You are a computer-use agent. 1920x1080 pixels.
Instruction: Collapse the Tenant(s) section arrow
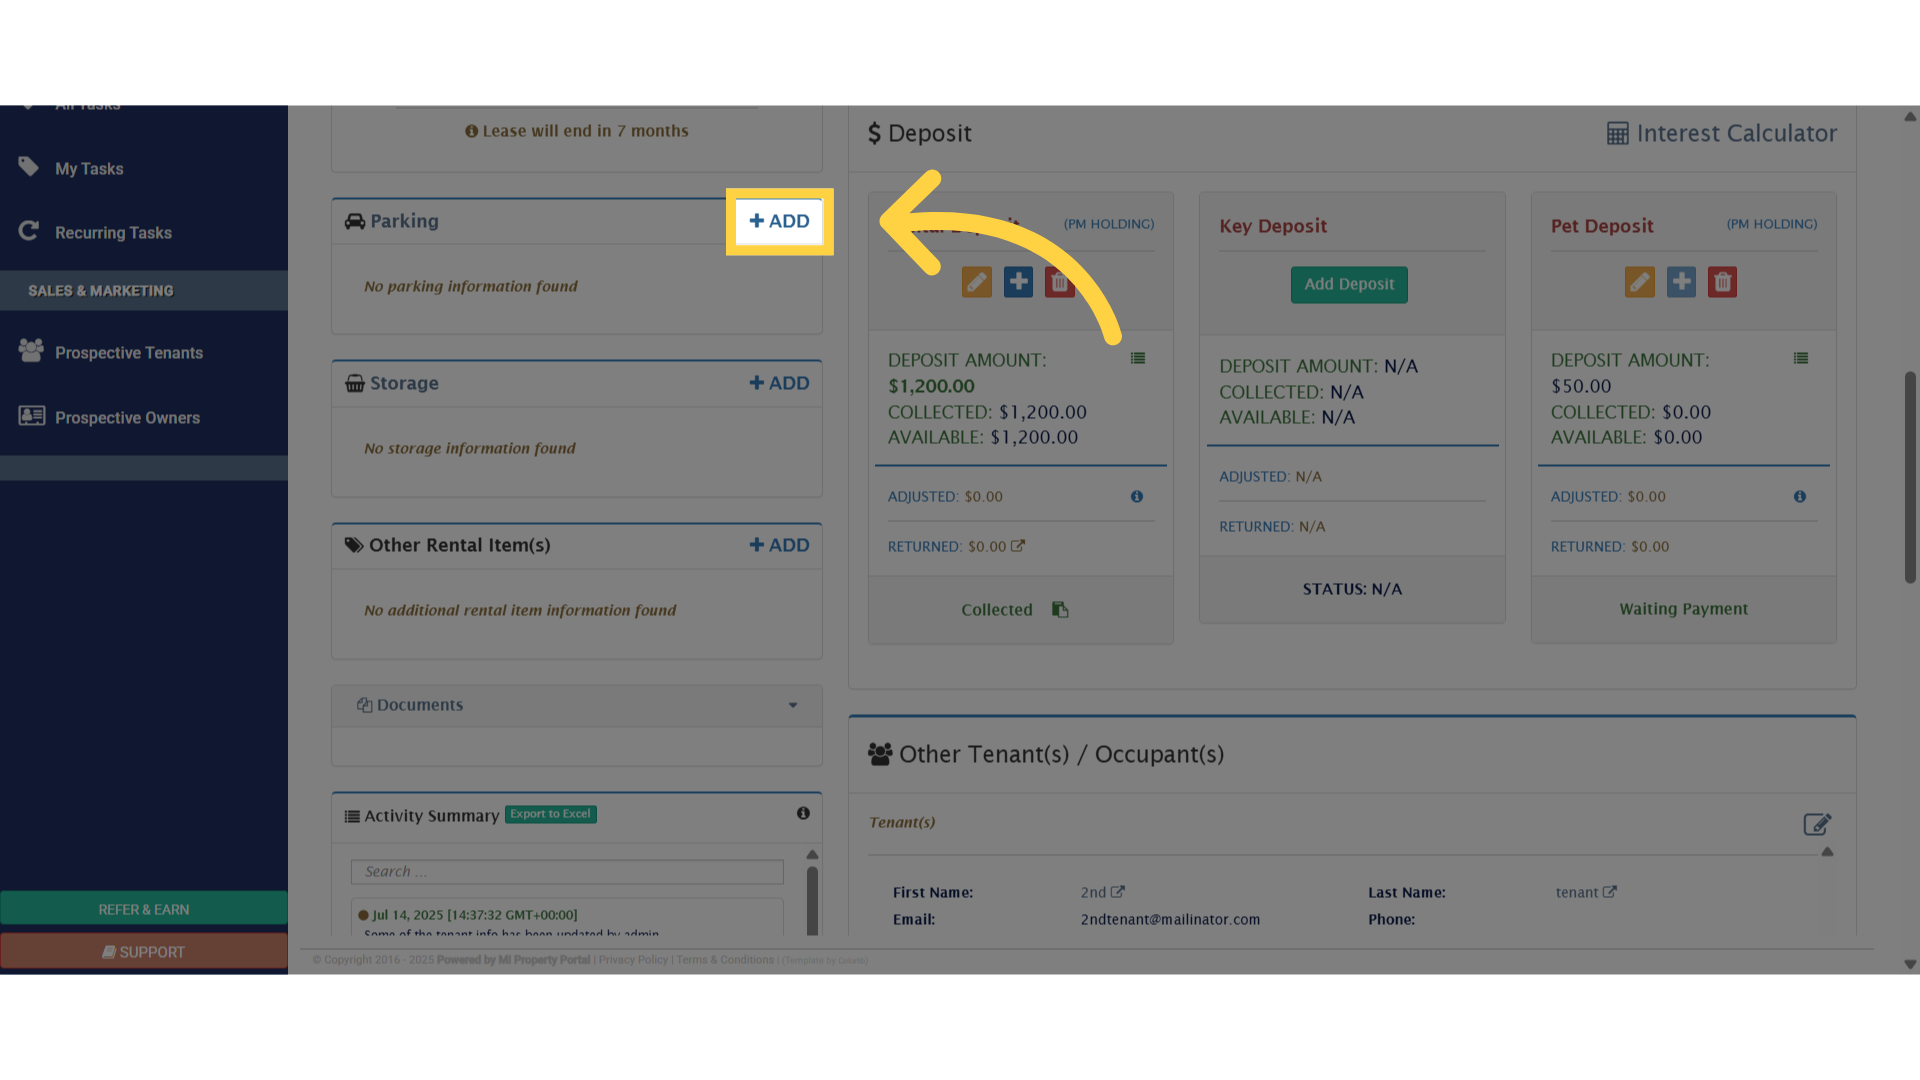[x=1827, y=852]
